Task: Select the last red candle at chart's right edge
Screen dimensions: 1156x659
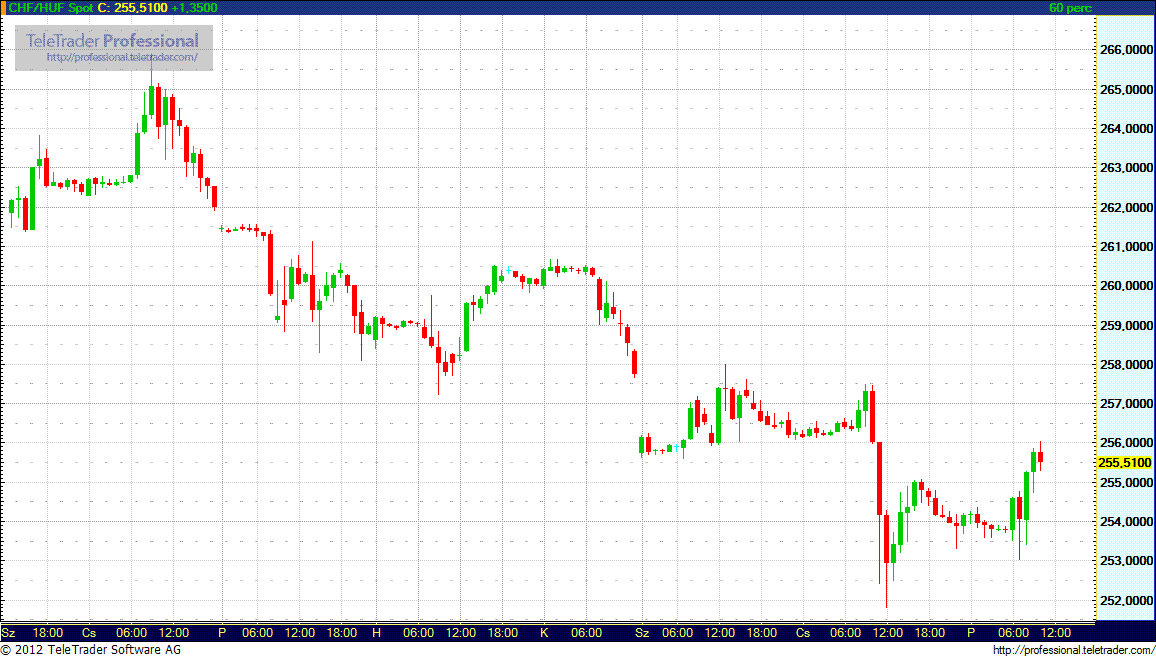Action: coord(1041,459)
